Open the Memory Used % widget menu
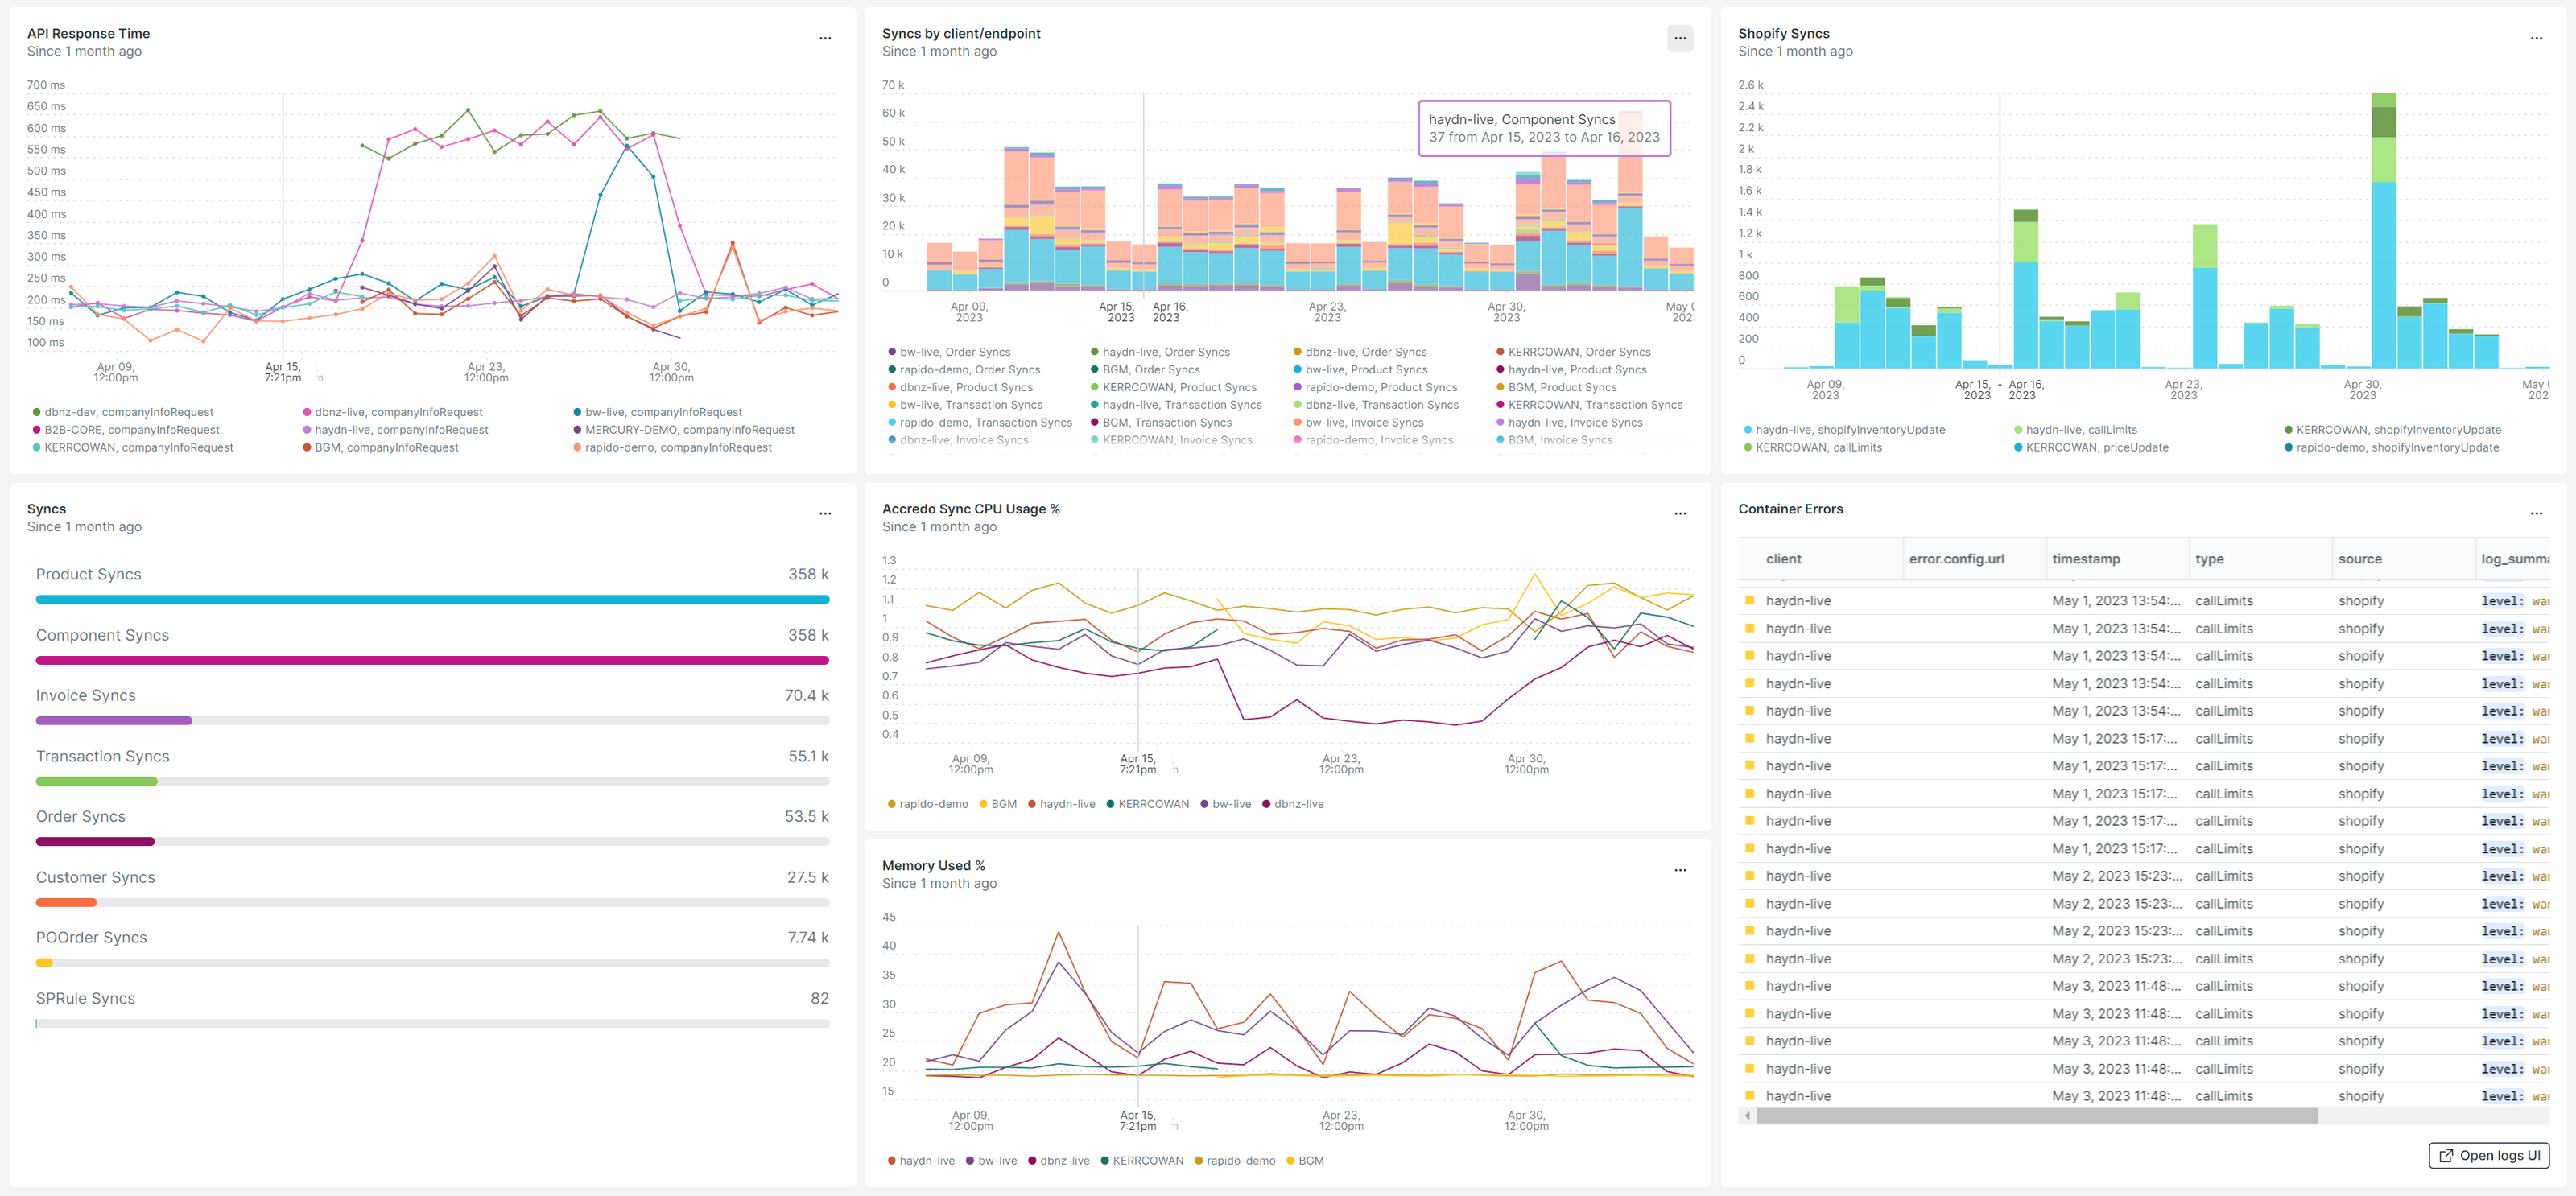Image resolution: width=2576 pixels, height=1196 pixels. point(1679,870)
